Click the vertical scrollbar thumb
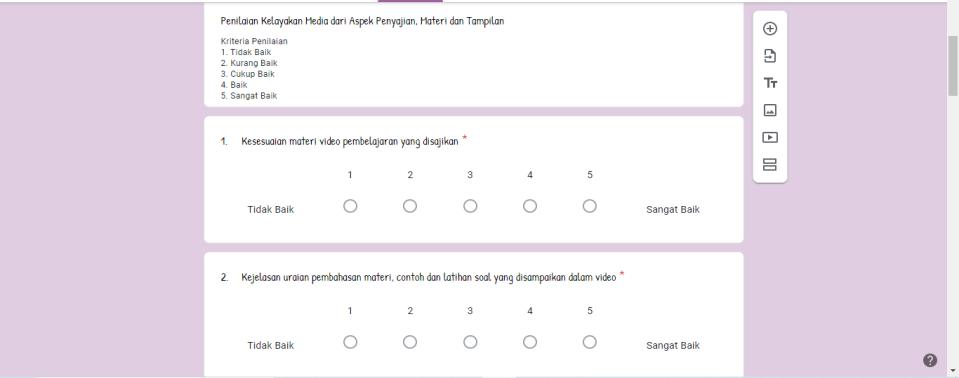This screenshot has height=378, width=959. 953,65
